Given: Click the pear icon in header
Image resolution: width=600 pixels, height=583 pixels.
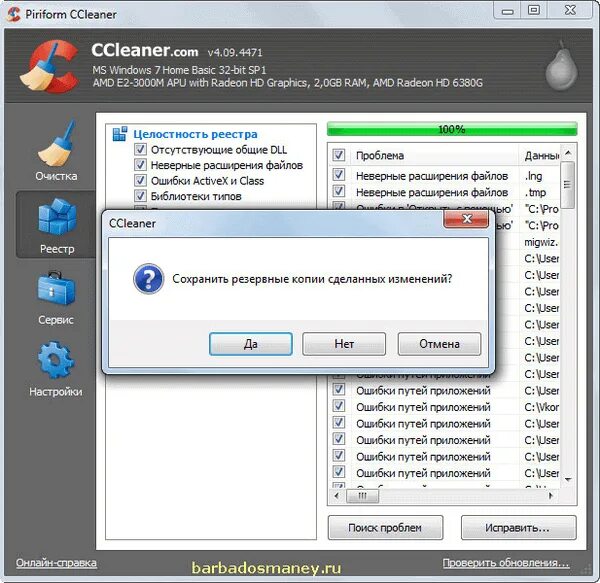Looking at the screenshot, I should [x=561, y=66].
